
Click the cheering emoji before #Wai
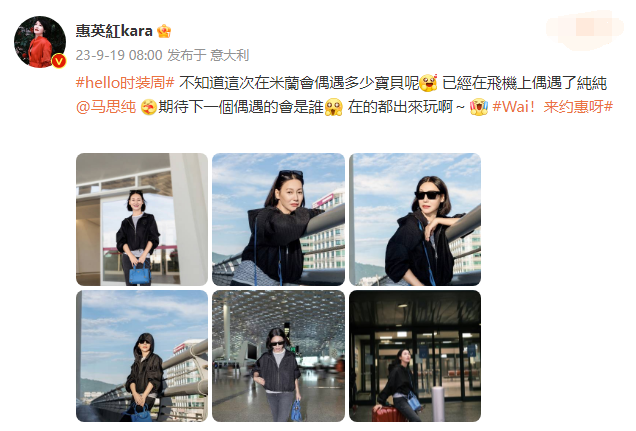(x=479, y=107)
